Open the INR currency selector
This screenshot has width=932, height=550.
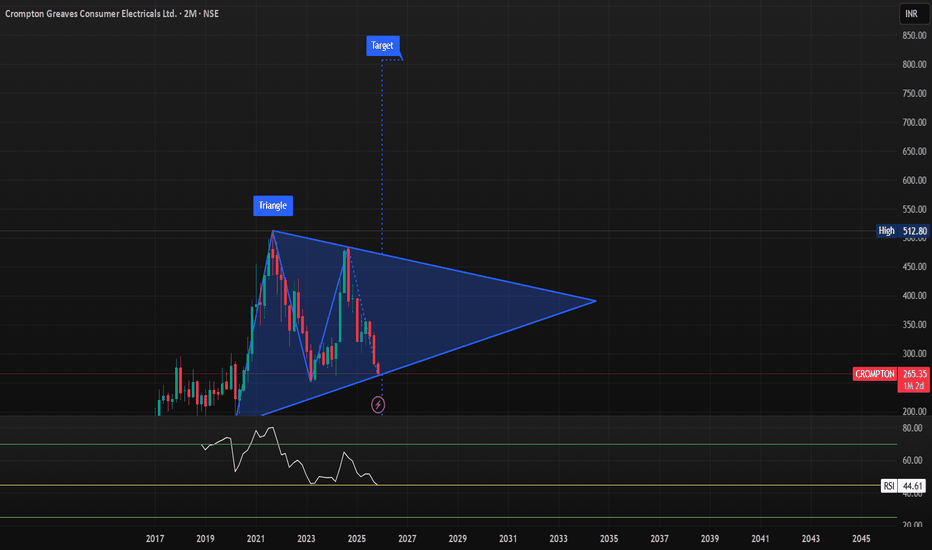[x=912, y=13]
